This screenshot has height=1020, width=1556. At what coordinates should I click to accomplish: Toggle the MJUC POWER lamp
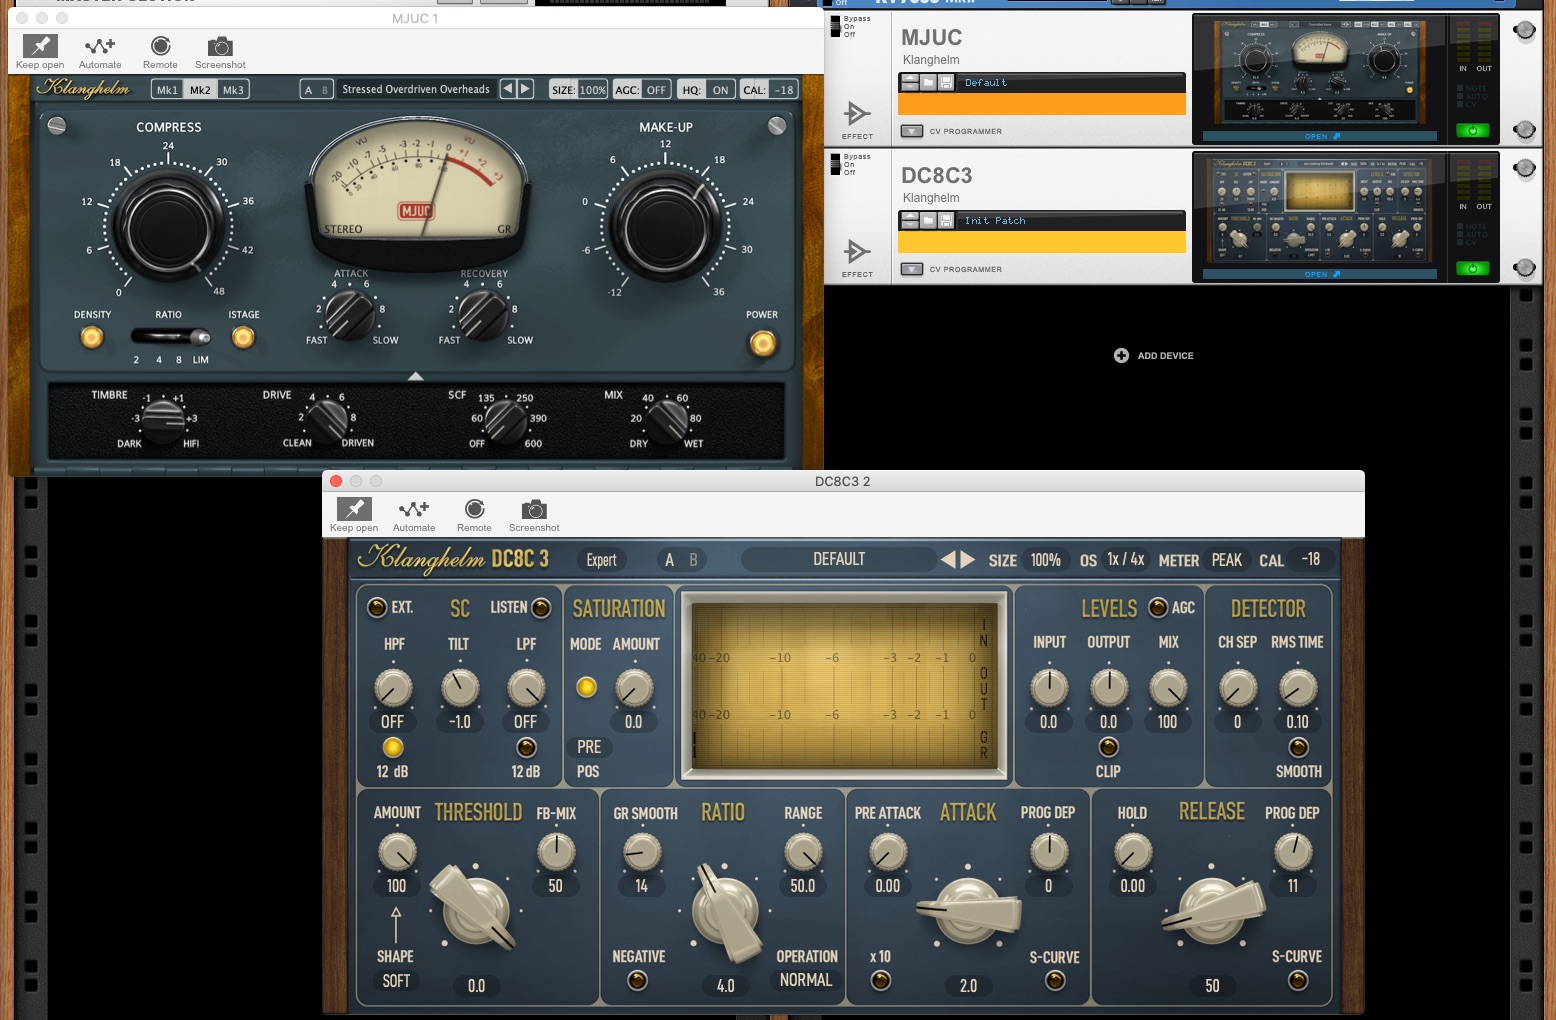pyautogui.click(x=762, y=344)
